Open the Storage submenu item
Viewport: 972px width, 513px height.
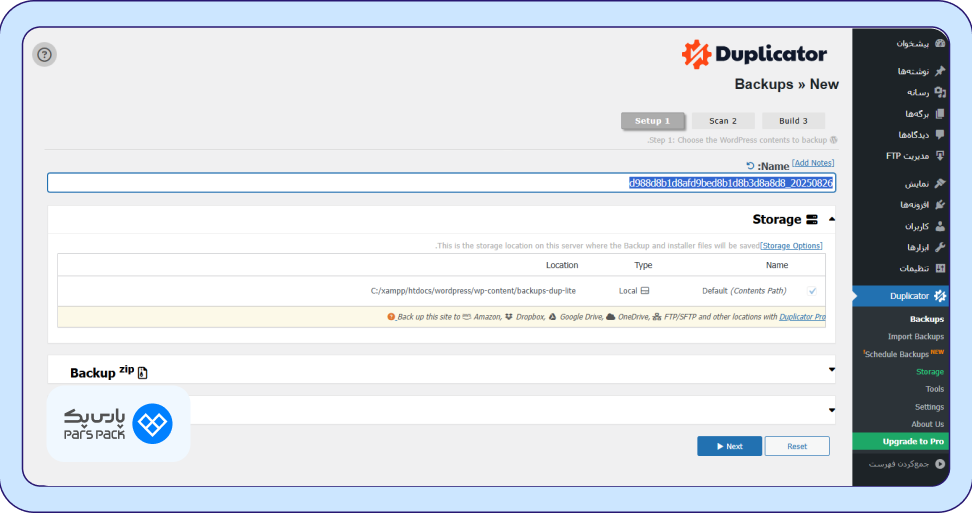click(930, 372)
